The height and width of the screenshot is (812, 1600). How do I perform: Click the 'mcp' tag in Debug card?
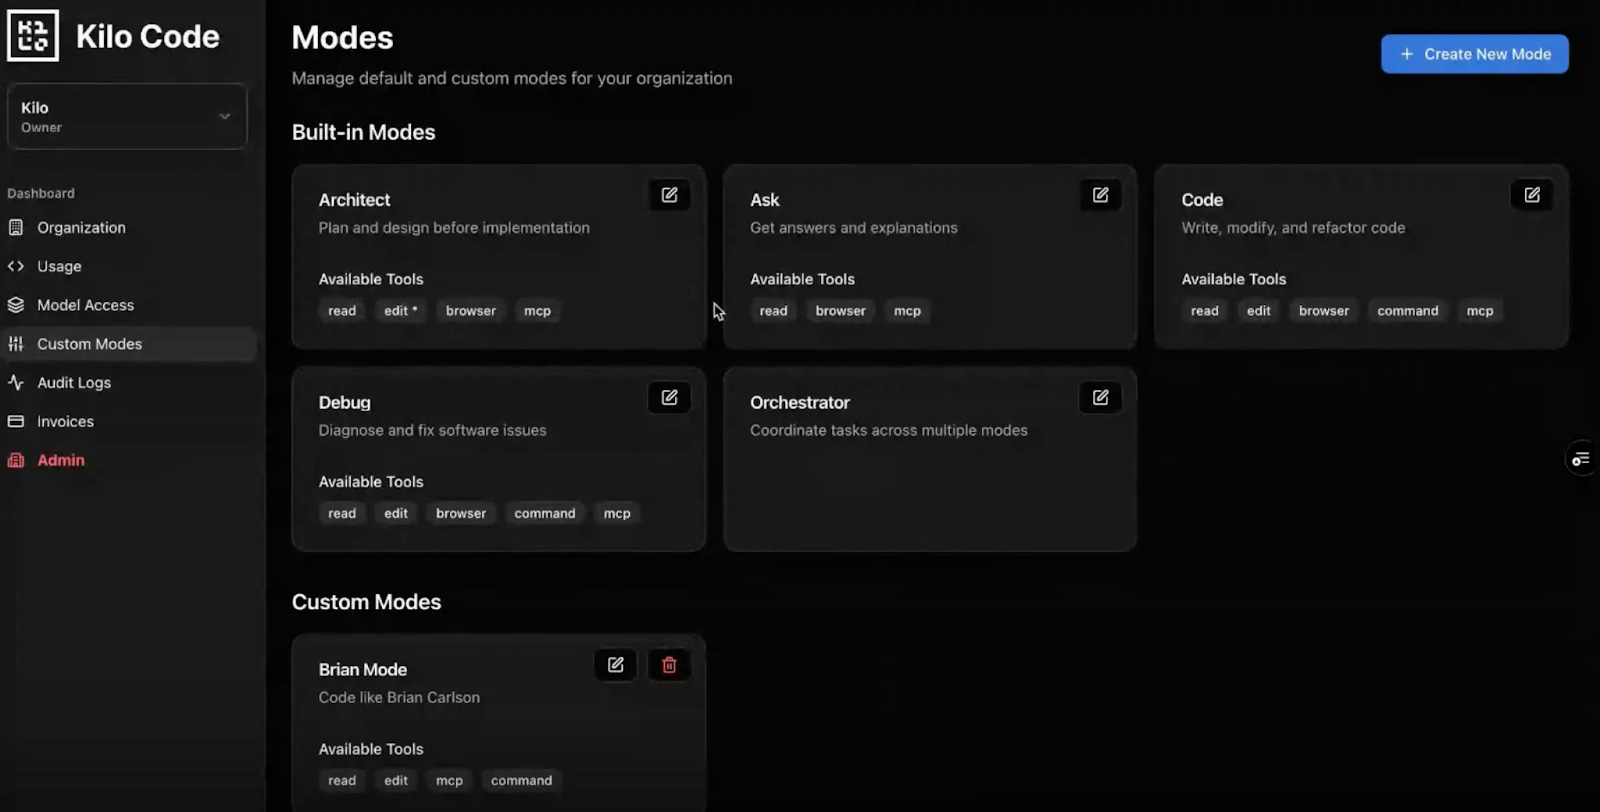[617, 514]
